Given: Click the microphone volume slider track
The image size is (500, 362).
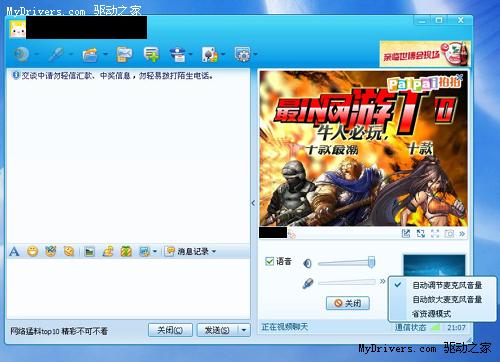Looking at the screenshot, I should point(347,283).
